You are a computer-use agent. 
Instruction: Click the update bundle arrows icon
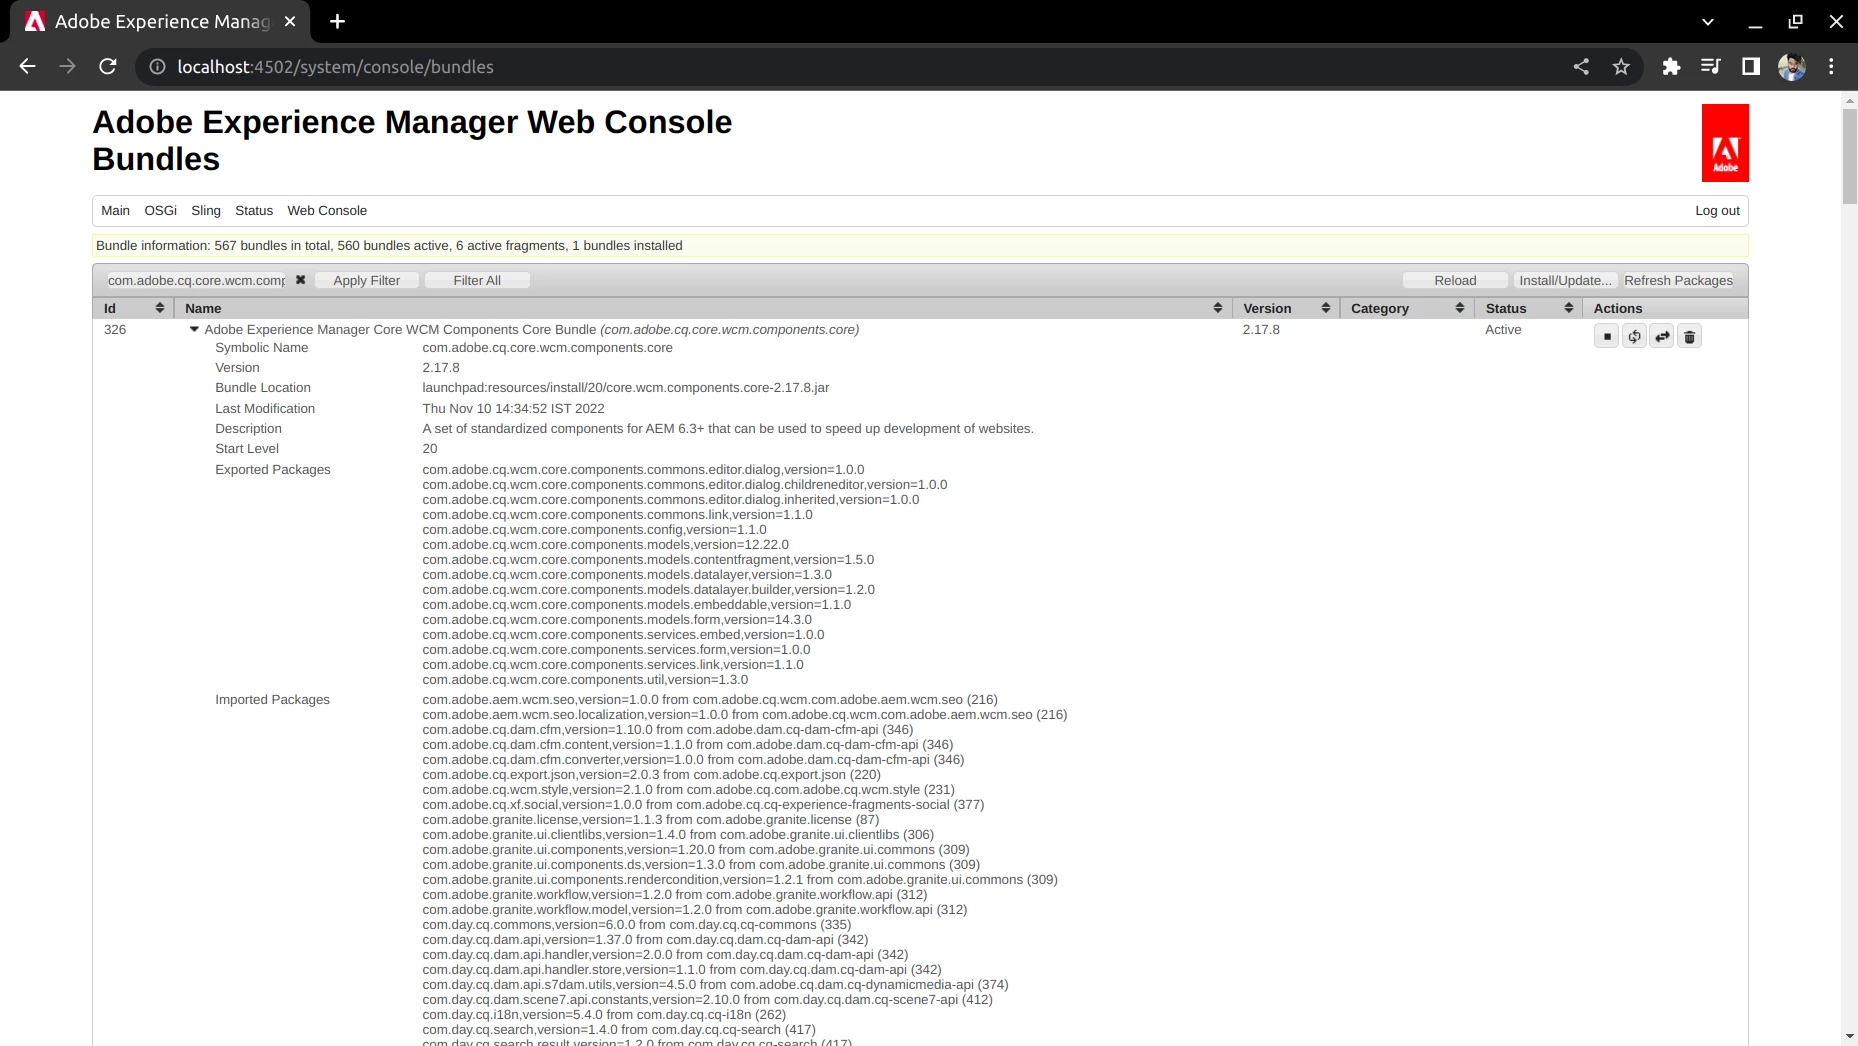click(x=1662, y=337)
